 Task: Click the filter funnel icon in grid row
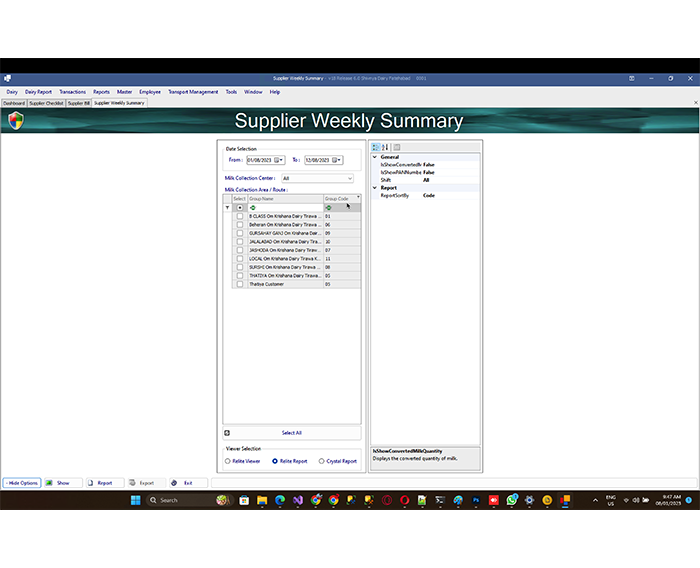(227, 207)
